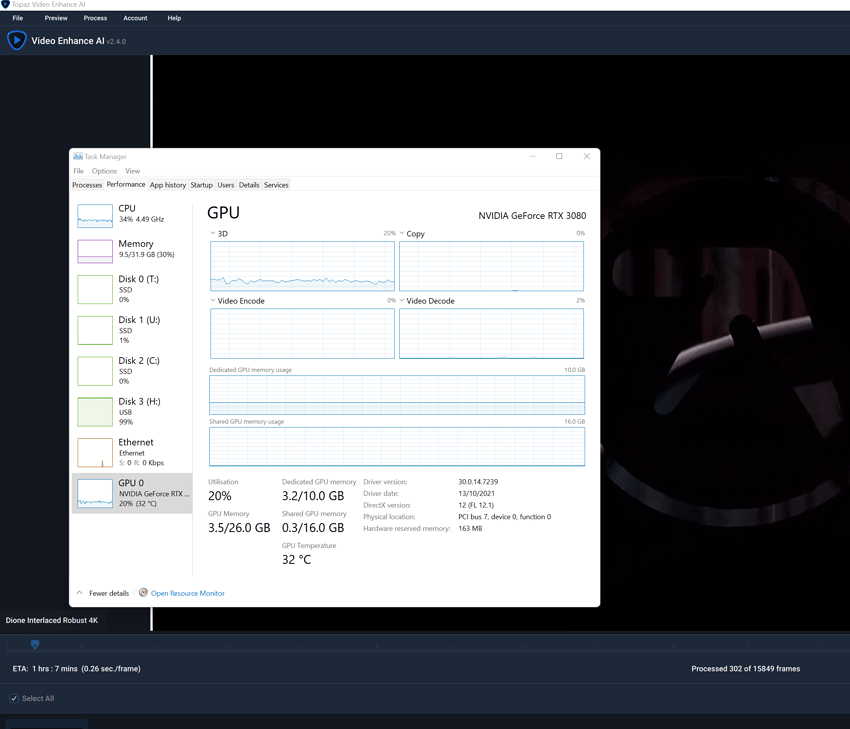The height and width of the screenshot is (729, 850).
Task: Click the Video Enhance AI play logo
Action: point(16,41)
